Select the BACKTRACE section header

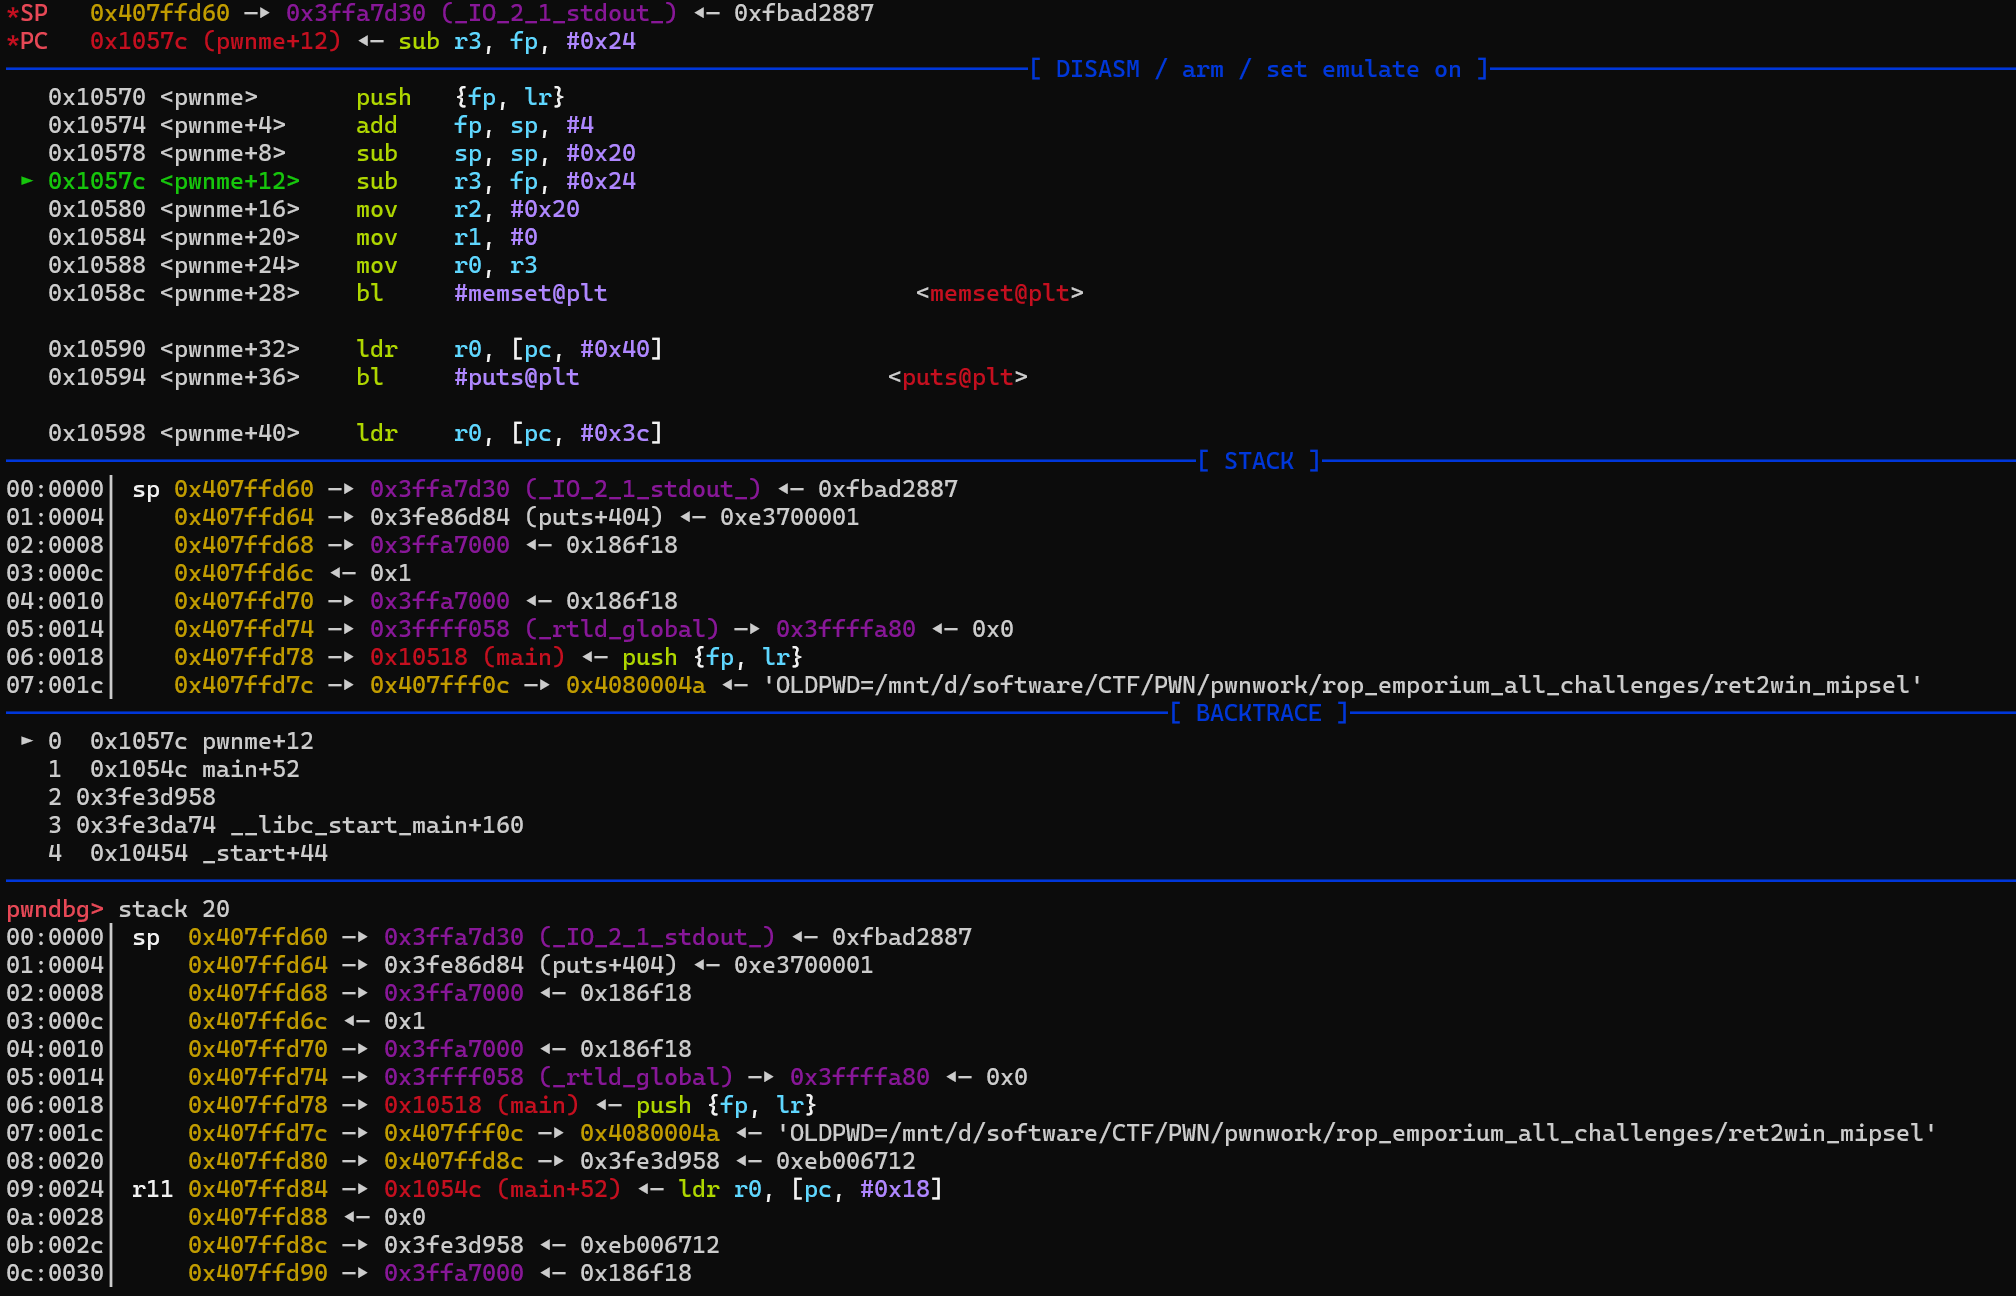coord(1259,713)
